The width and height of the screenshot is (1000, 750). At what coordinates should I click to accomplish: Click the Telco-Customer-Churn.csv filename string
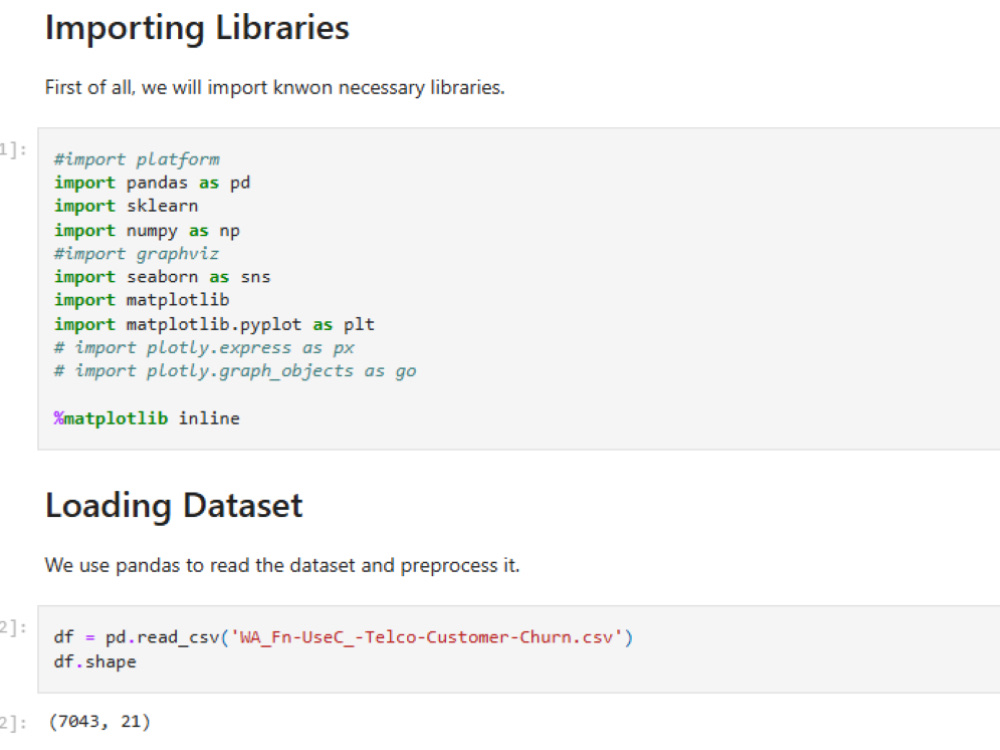point(426,637)
